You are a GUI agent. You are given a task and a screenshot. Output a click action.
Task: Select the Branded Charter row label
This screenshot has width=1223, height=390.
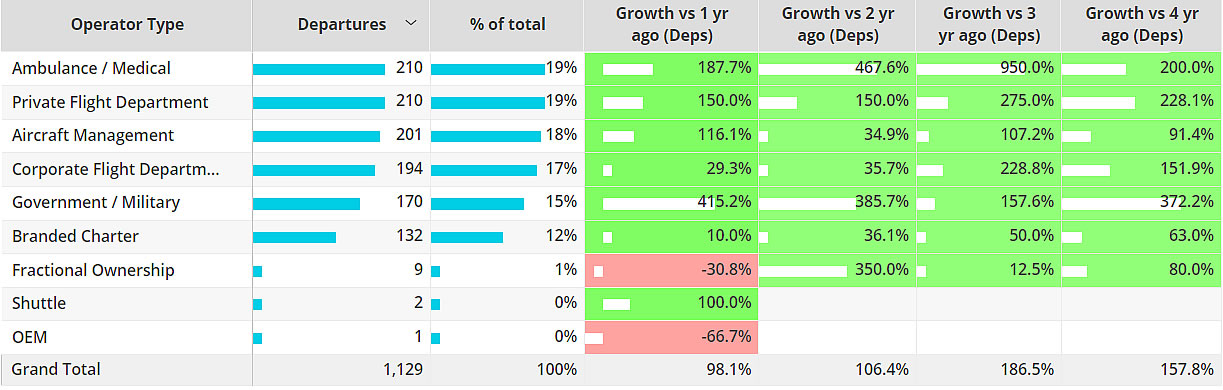[75, 236]
